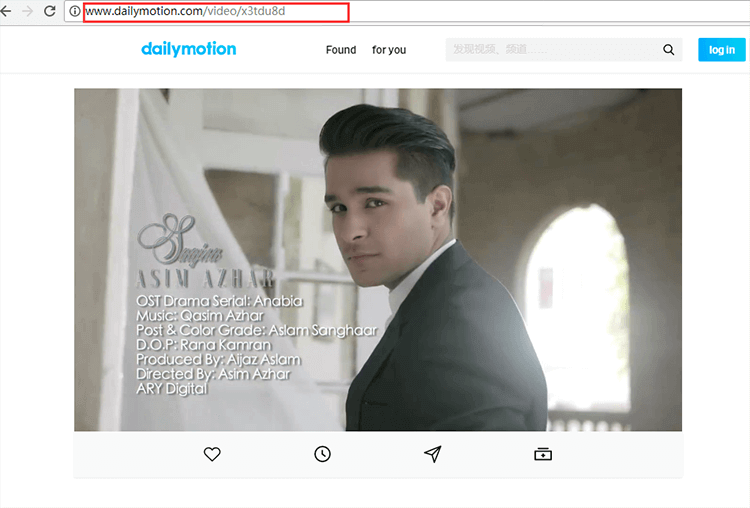
Task: Add to watch later with clock icon
Action: [322, 454]
